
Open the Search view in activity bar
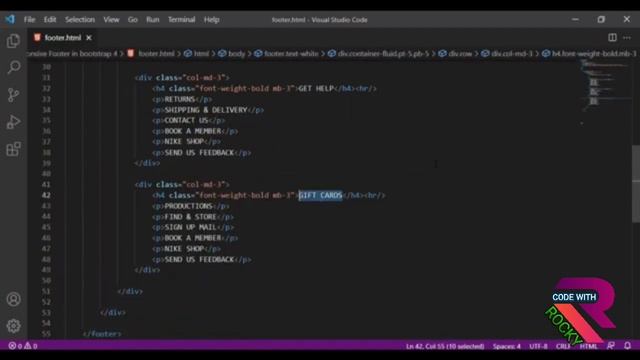13,67
